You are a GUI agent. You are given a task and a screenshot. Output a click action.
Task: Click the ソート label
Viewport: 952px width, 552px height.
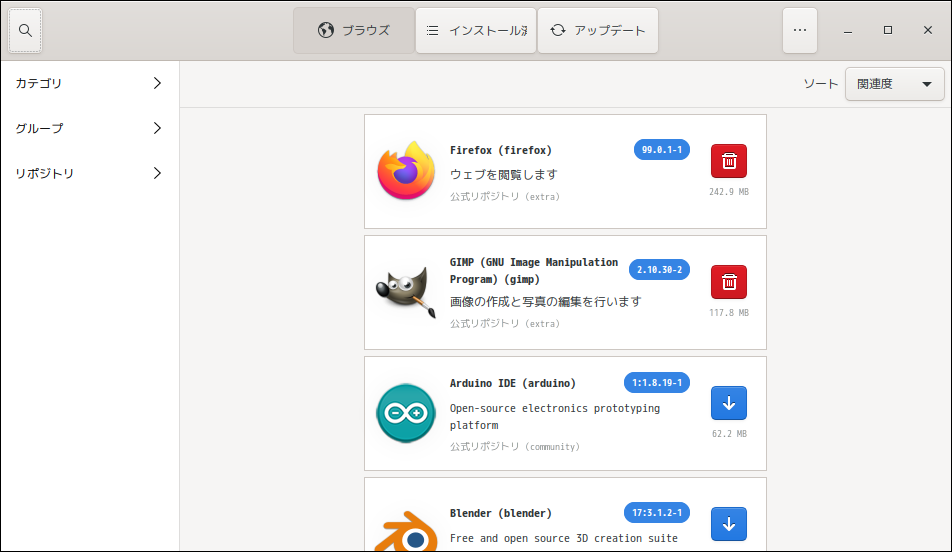(x=820, y=84)
